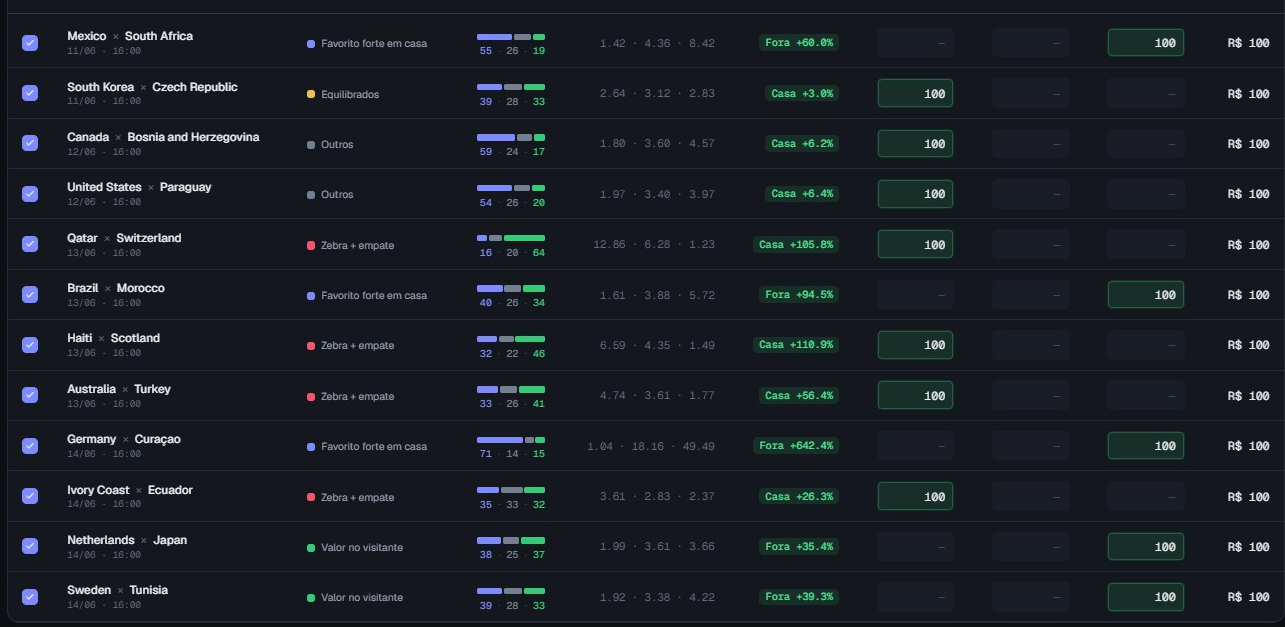
Task: Uncheck the Mexico × South Africa checkbox
Action: (30, 43)
